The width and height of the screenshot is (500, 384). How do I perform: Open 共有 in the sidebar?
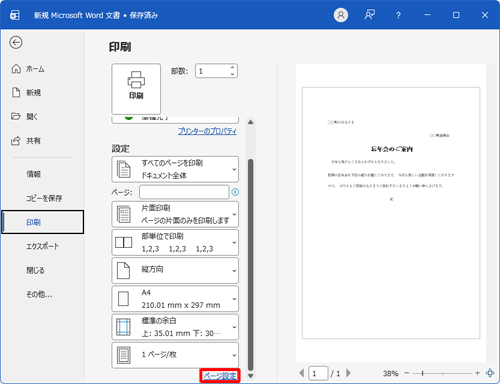pos(42,141)
